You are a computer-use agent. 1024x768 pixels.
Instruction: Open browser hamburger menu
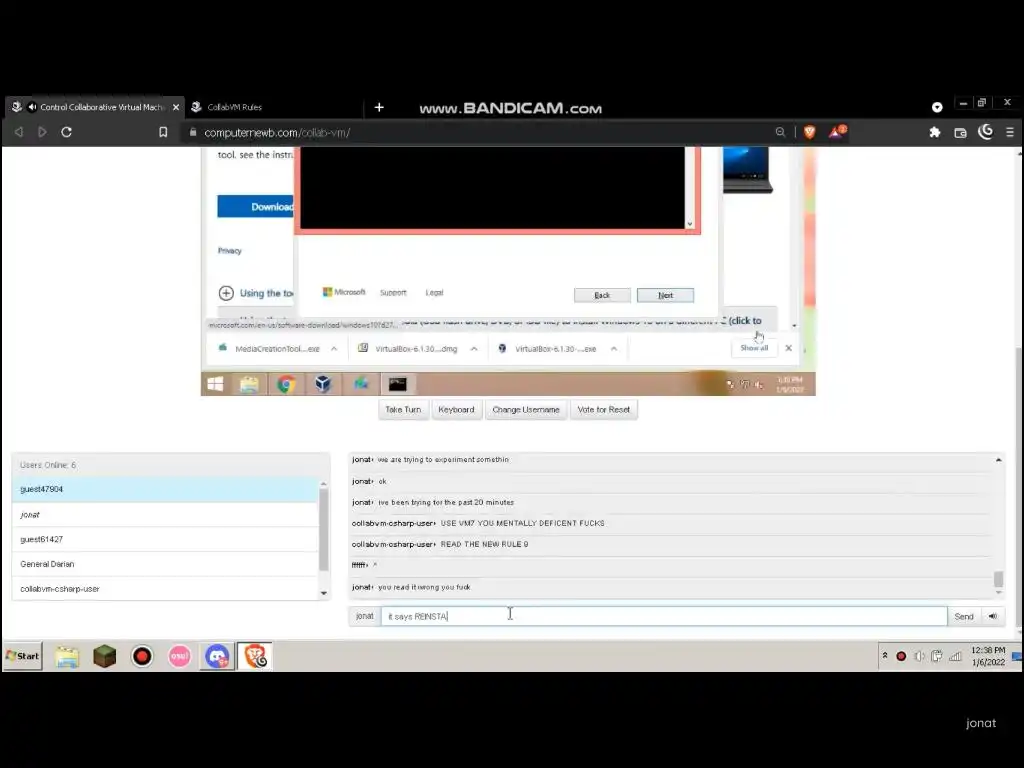click(x=1010, y=133)
